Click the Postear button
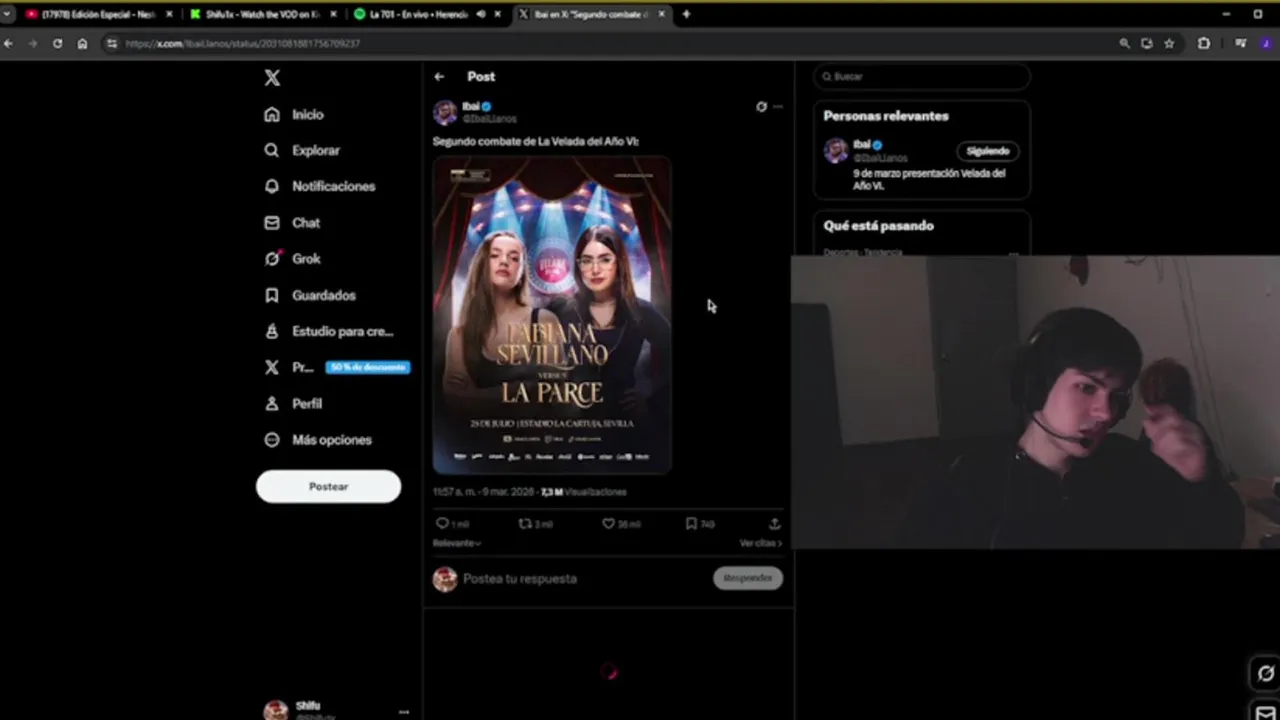The width and height of the screenshot is (1280, 720). [328, 487]
